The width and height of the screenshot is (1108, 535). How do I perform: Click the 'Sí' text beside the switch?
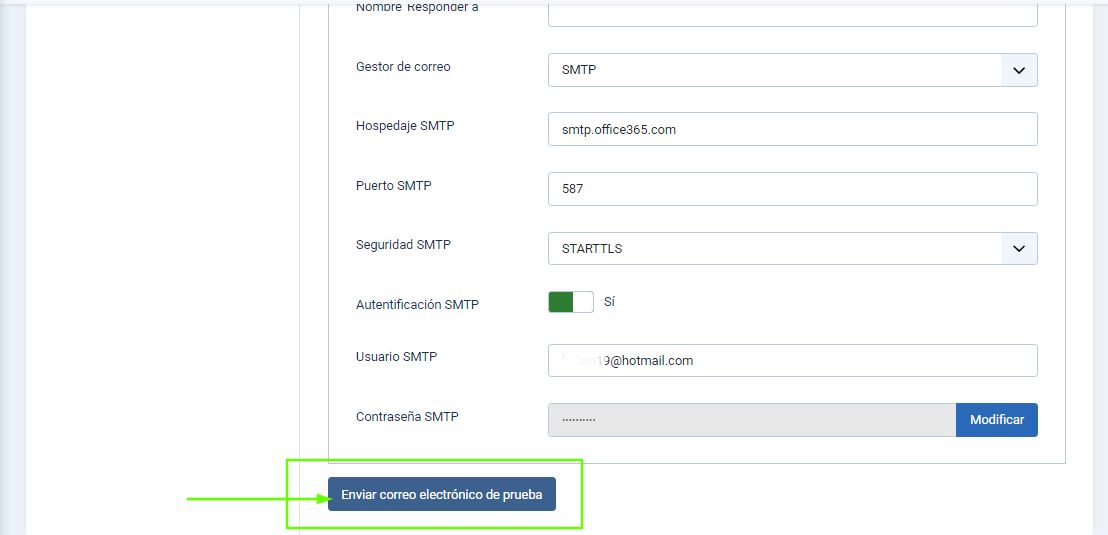point(609,302)
